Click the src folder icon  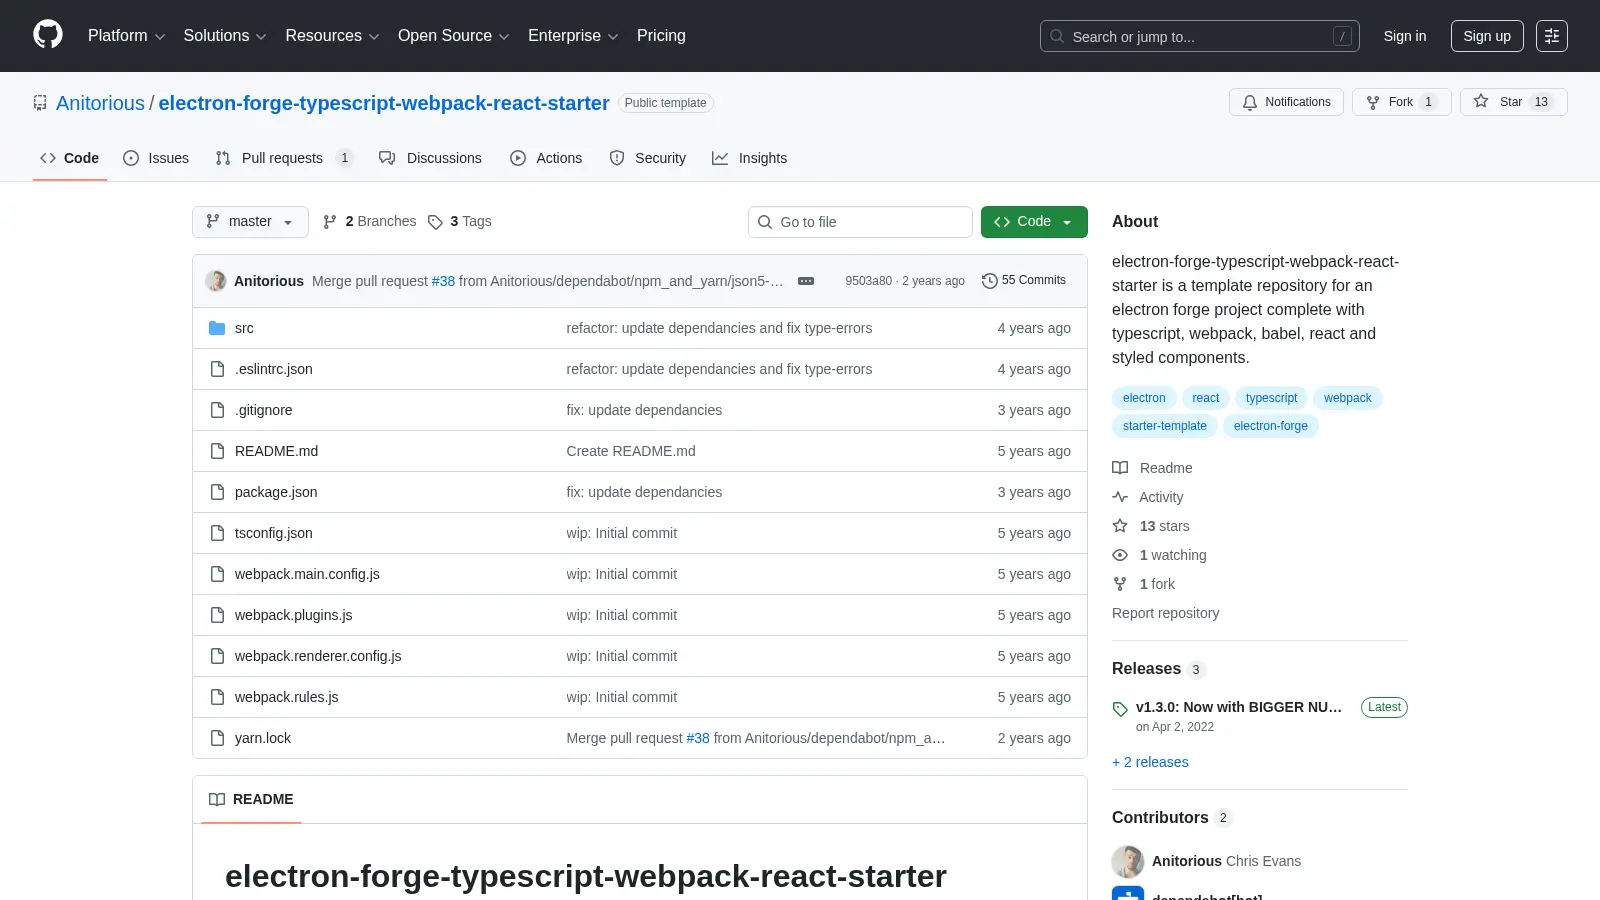tap(217, 328)
